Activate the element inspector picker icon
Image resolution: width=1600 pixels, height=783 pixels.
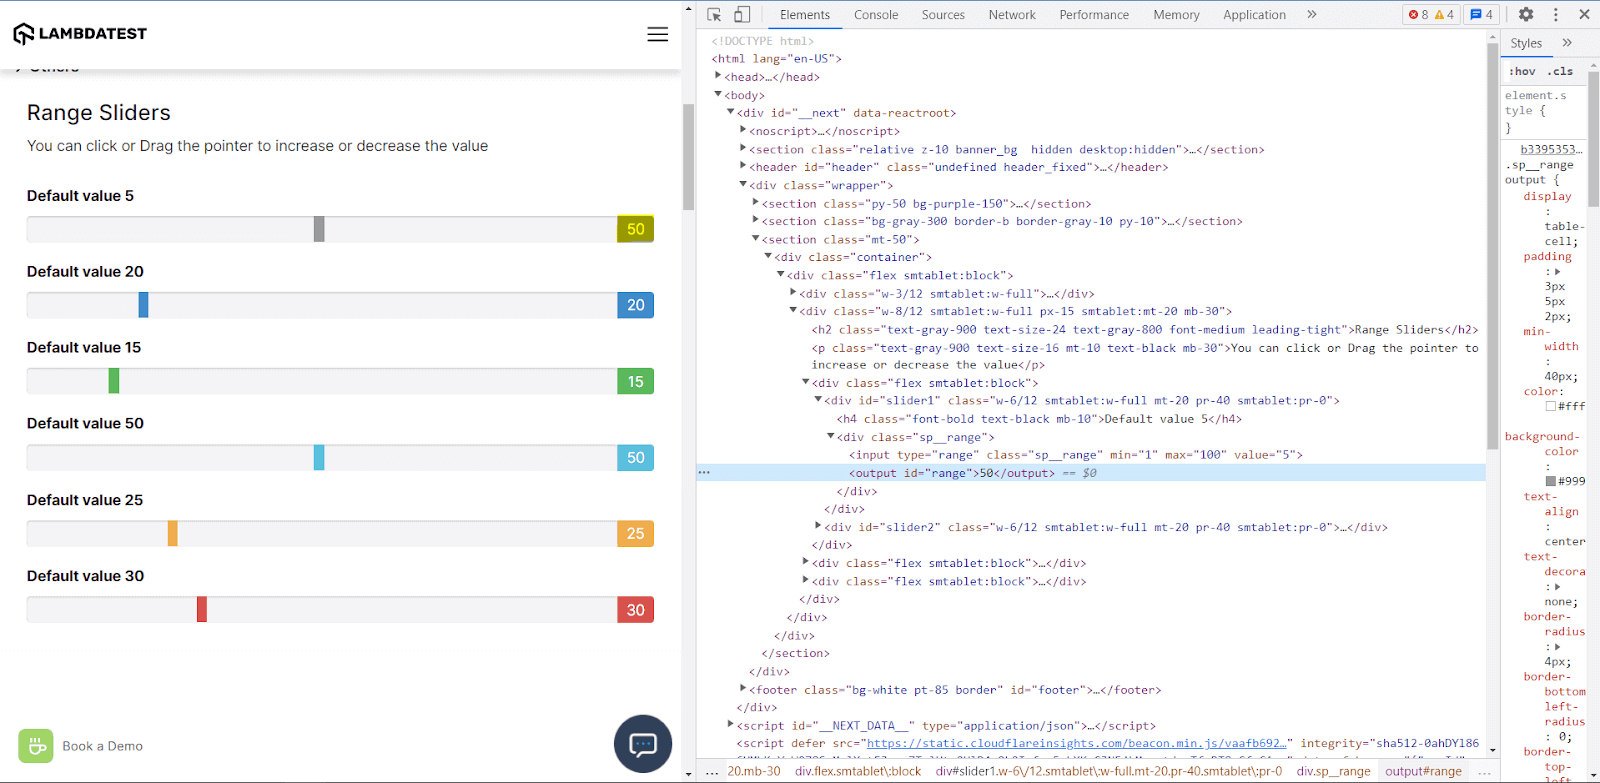[714, 15]
